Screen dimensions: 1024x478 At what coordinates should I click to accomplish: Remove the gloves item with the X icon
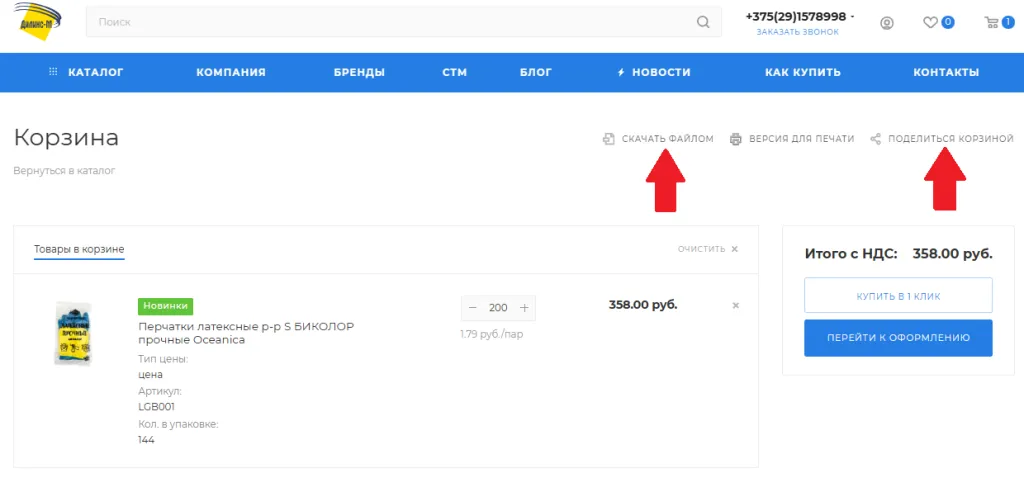(x=736, y=306)
